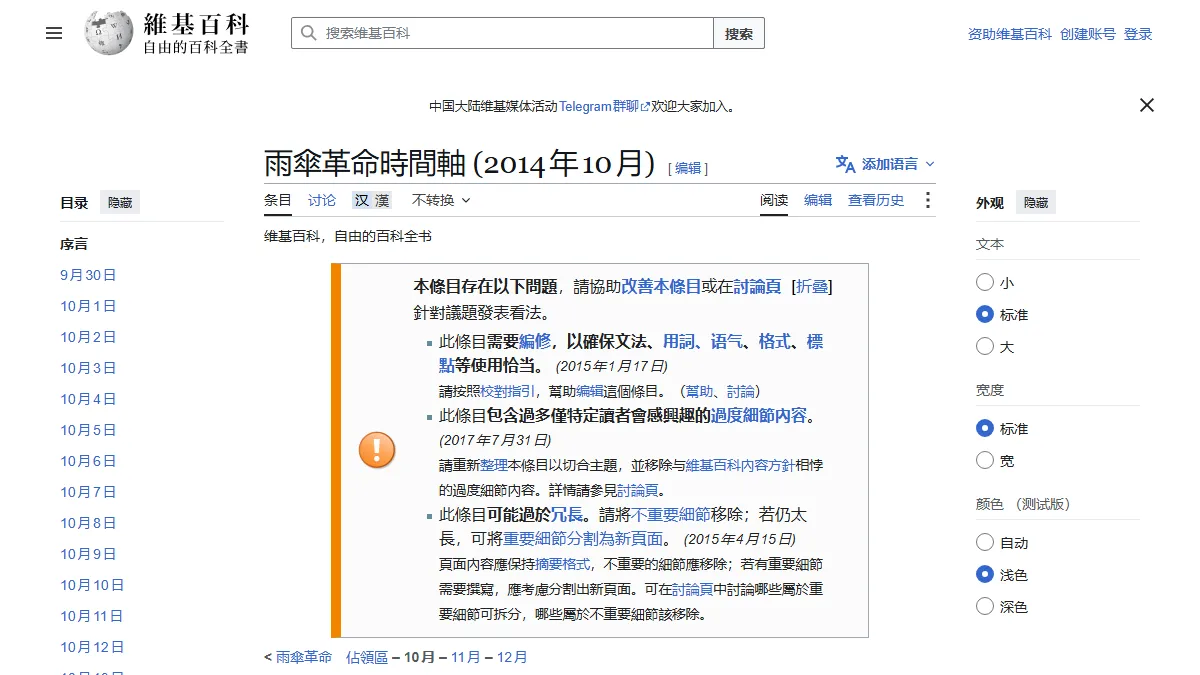Select the 汉 漢 variant tab

click(x=371, y=200)
